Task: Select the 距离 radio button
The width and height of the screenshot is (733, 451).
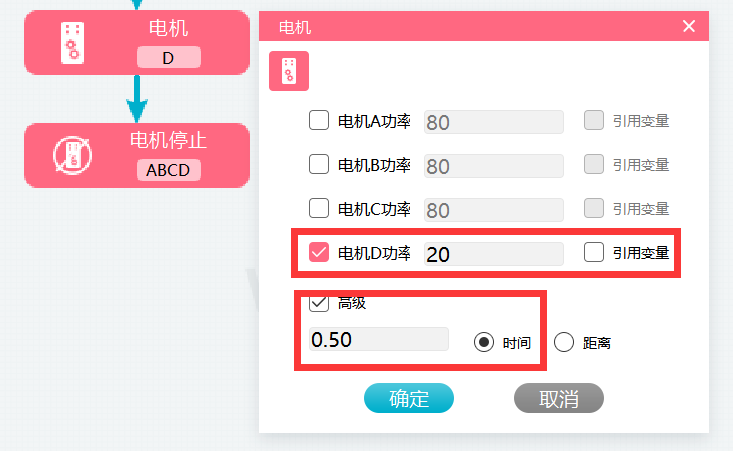Action: tap(564, 342)
